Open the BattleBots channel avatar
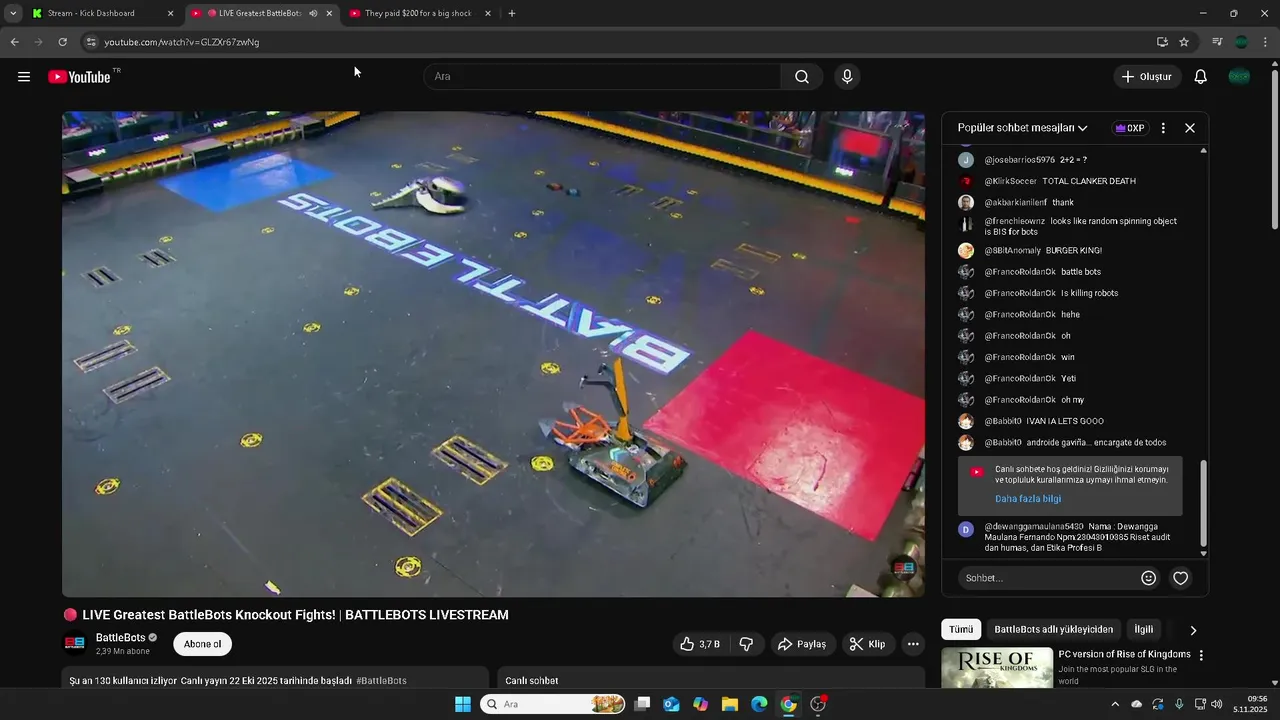Image resolution: width=1280 pixels, height=720 pixels. coord(75,643)
